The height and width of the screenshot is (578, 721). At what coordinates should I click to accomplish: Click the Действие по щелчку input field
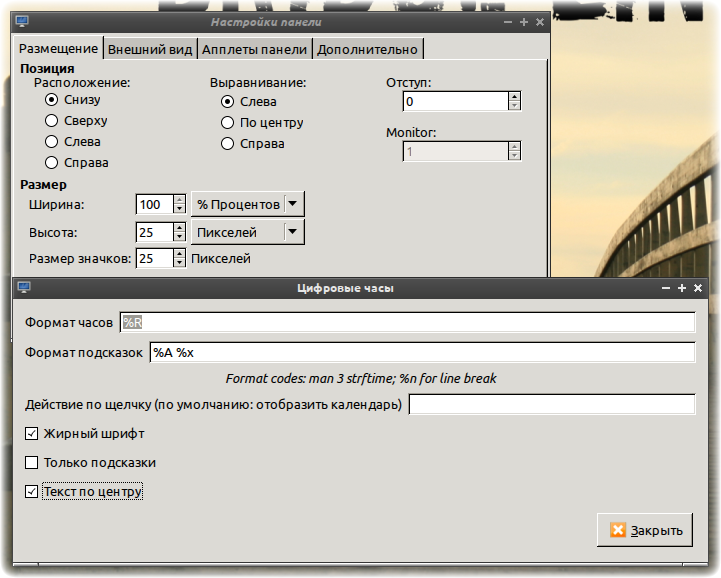pyautogui.click(x=552, y=404)
